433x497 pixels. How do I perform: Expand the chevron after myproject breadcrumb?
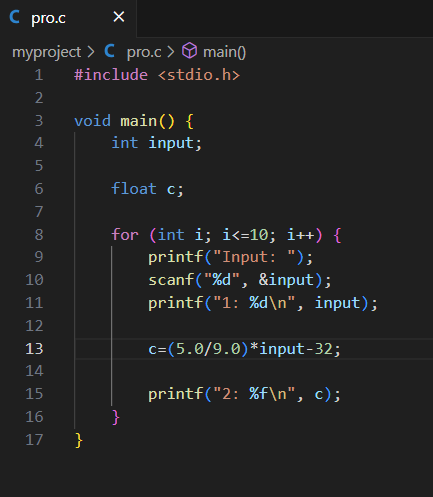tap(91, 52)
